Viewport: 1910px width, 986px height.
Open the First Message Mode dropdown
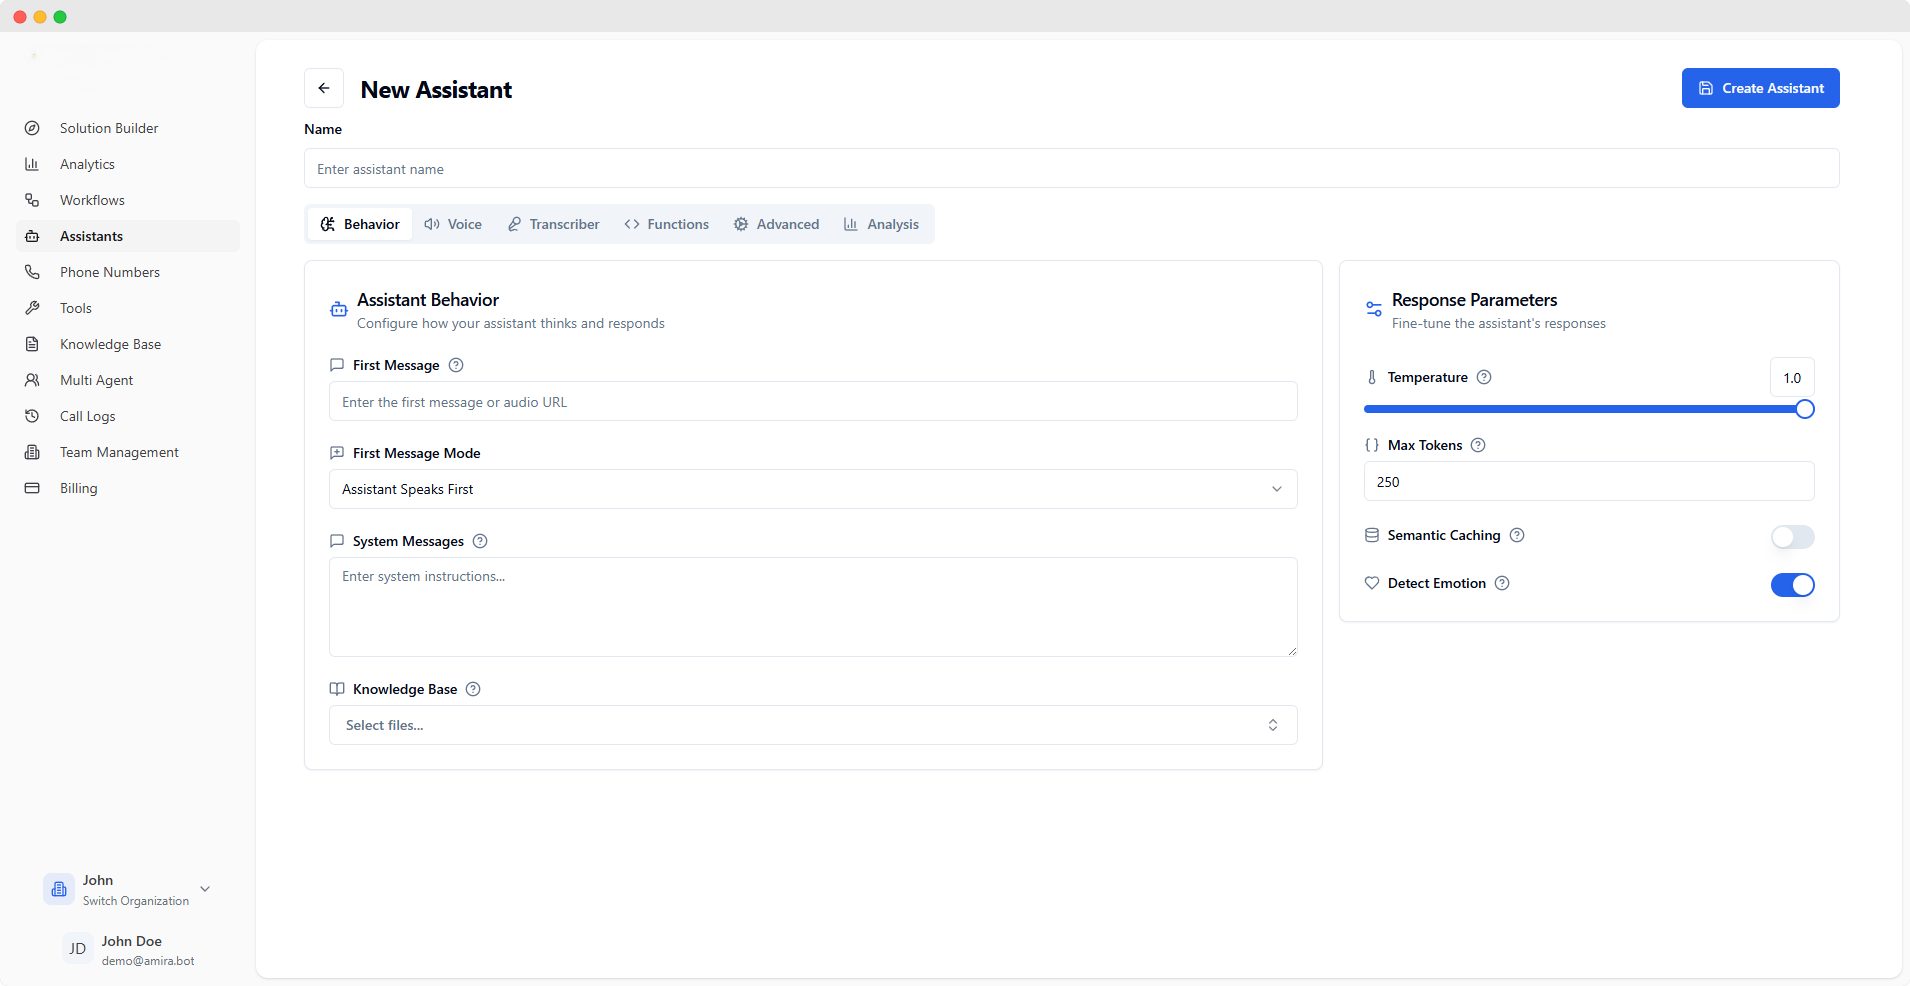812,489
